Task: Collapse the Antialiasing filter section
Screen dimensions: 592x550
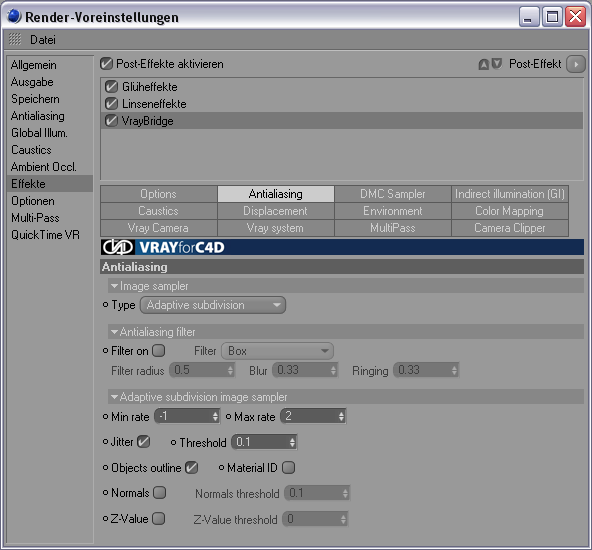Action: click(114, 332)
